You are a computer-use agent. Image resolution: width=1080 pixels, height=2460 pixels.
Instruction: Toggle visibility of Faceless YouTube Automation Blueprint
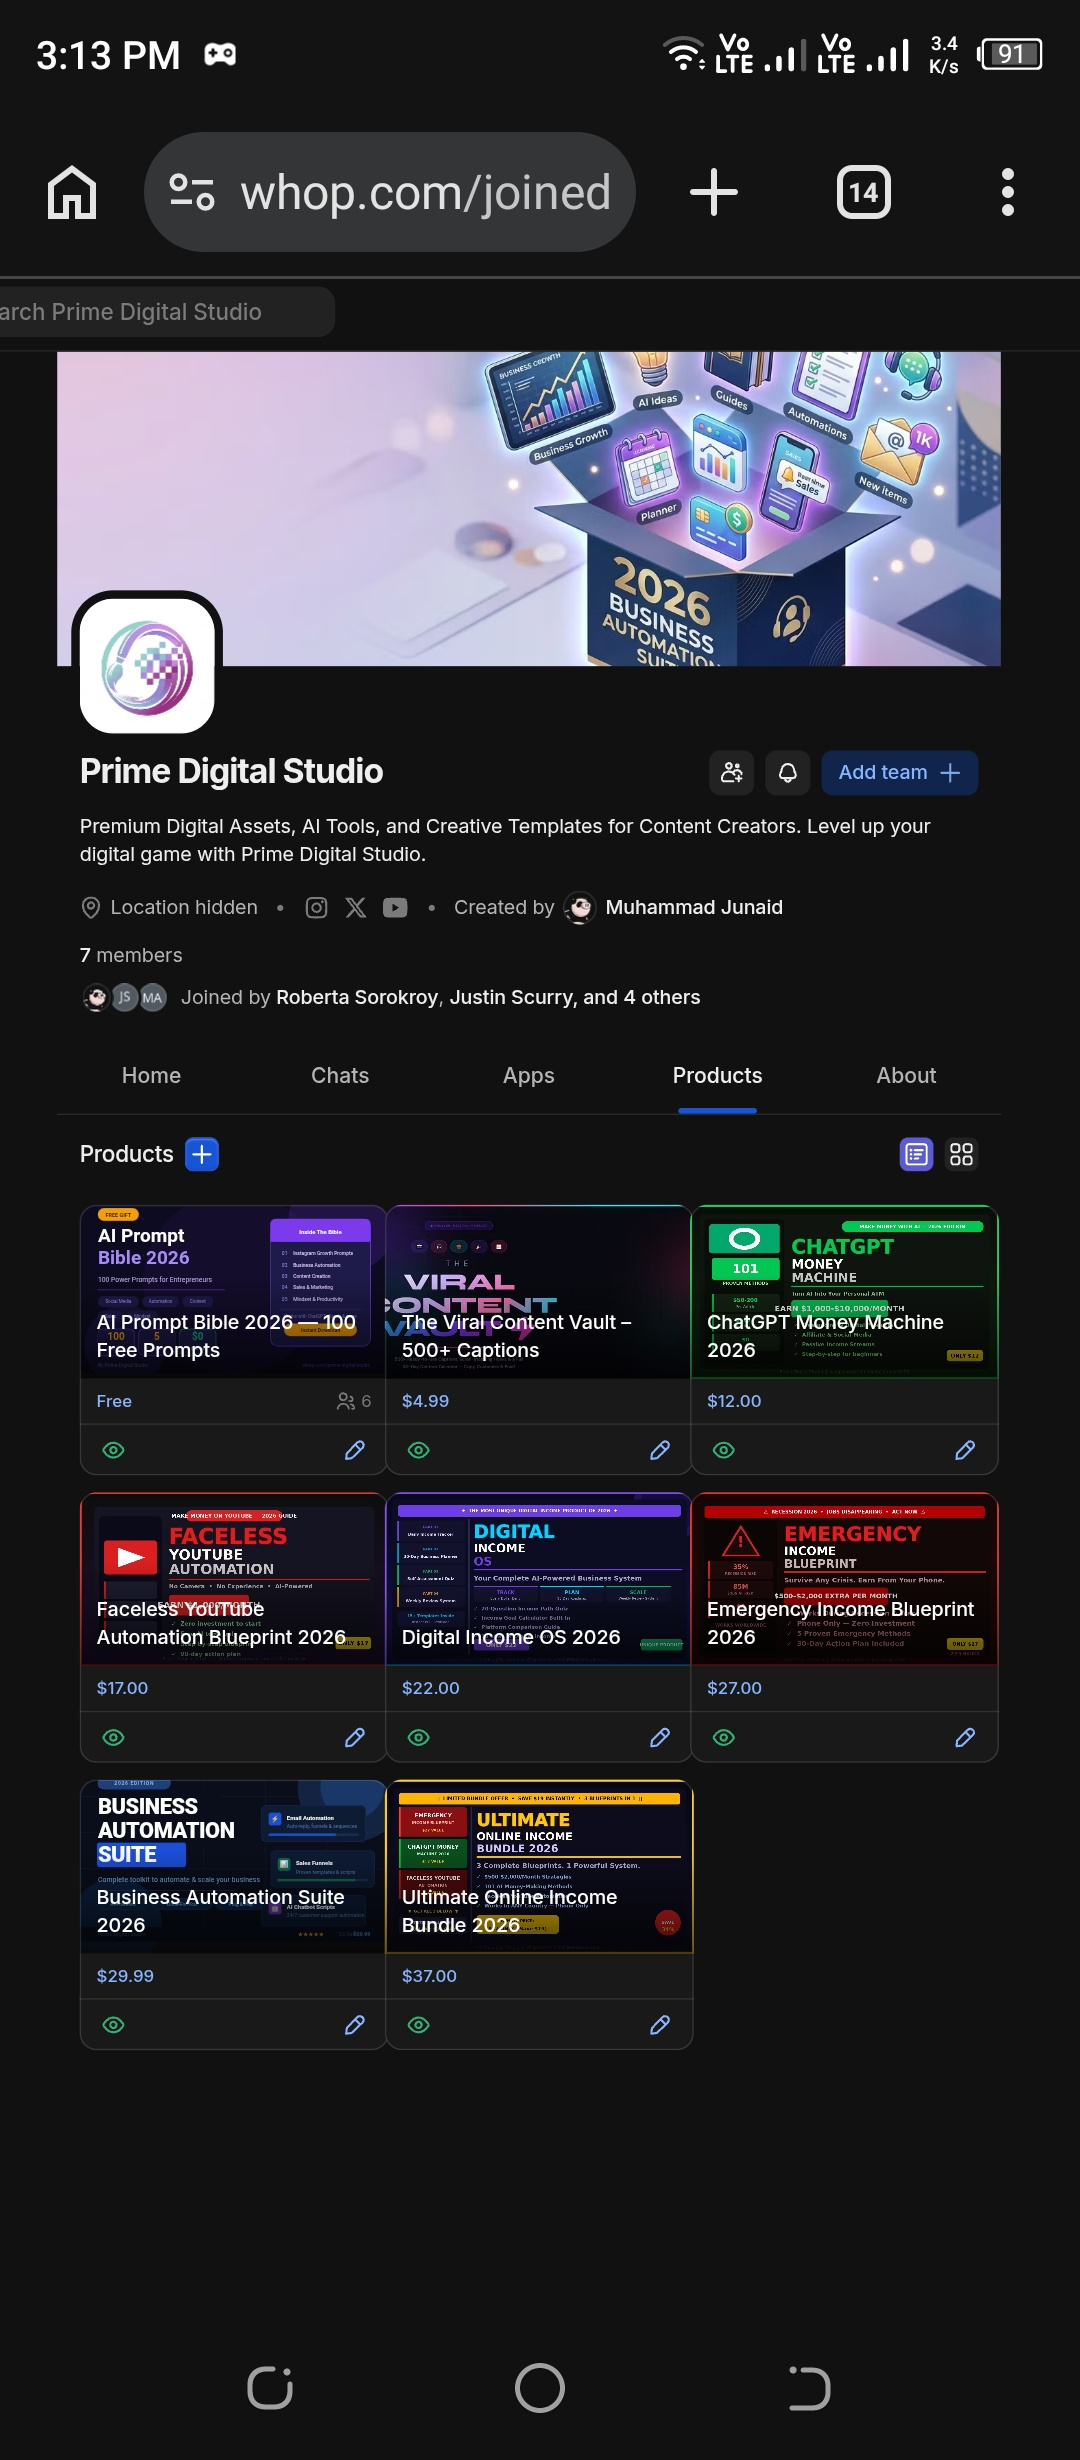pos(114,1738)
